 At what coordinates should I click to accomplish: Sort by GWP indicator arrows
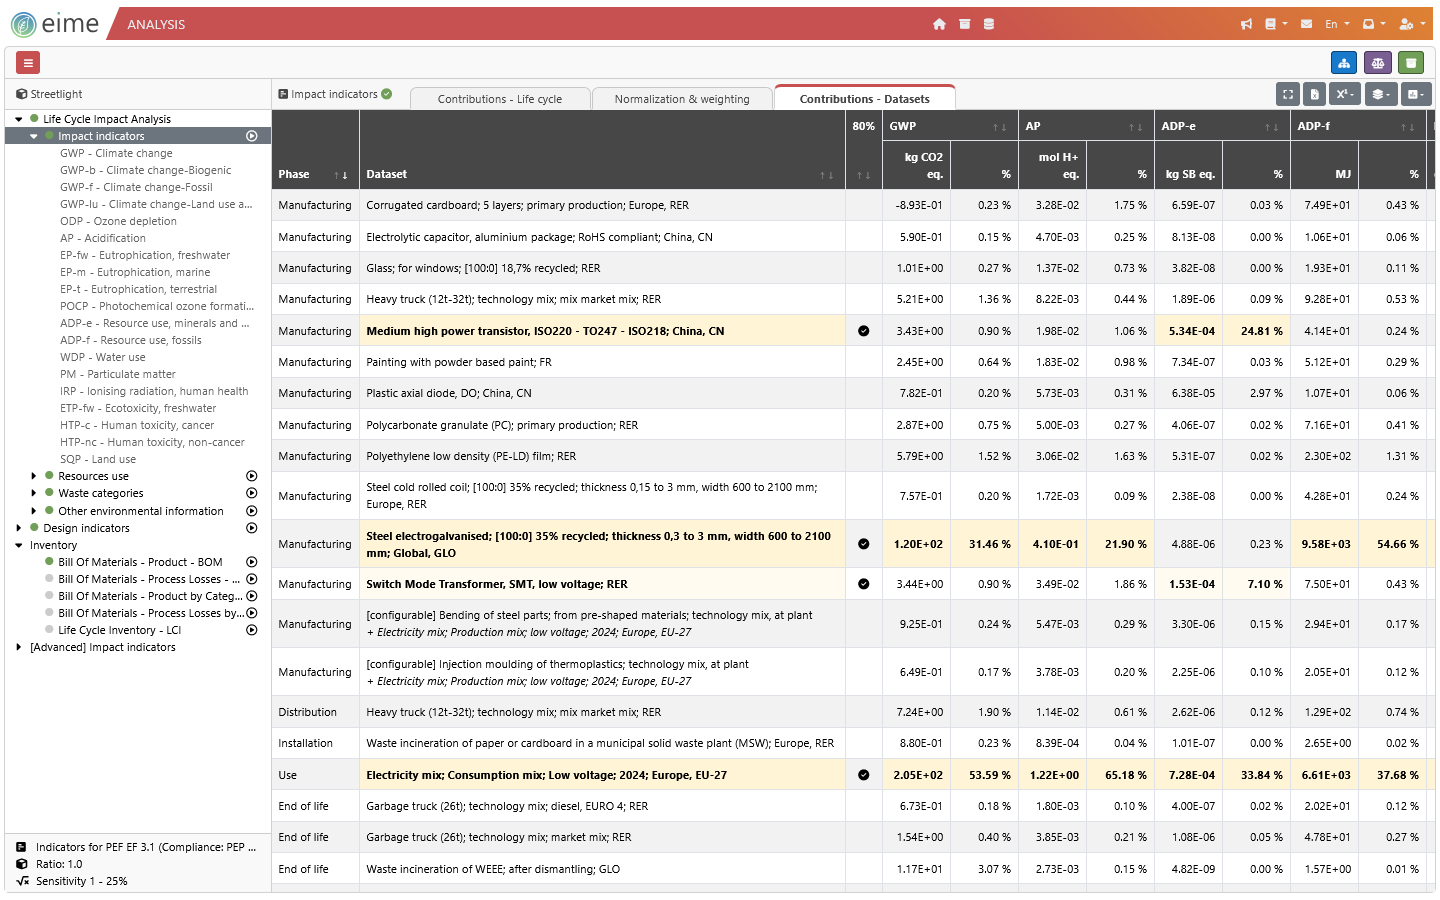999,127
